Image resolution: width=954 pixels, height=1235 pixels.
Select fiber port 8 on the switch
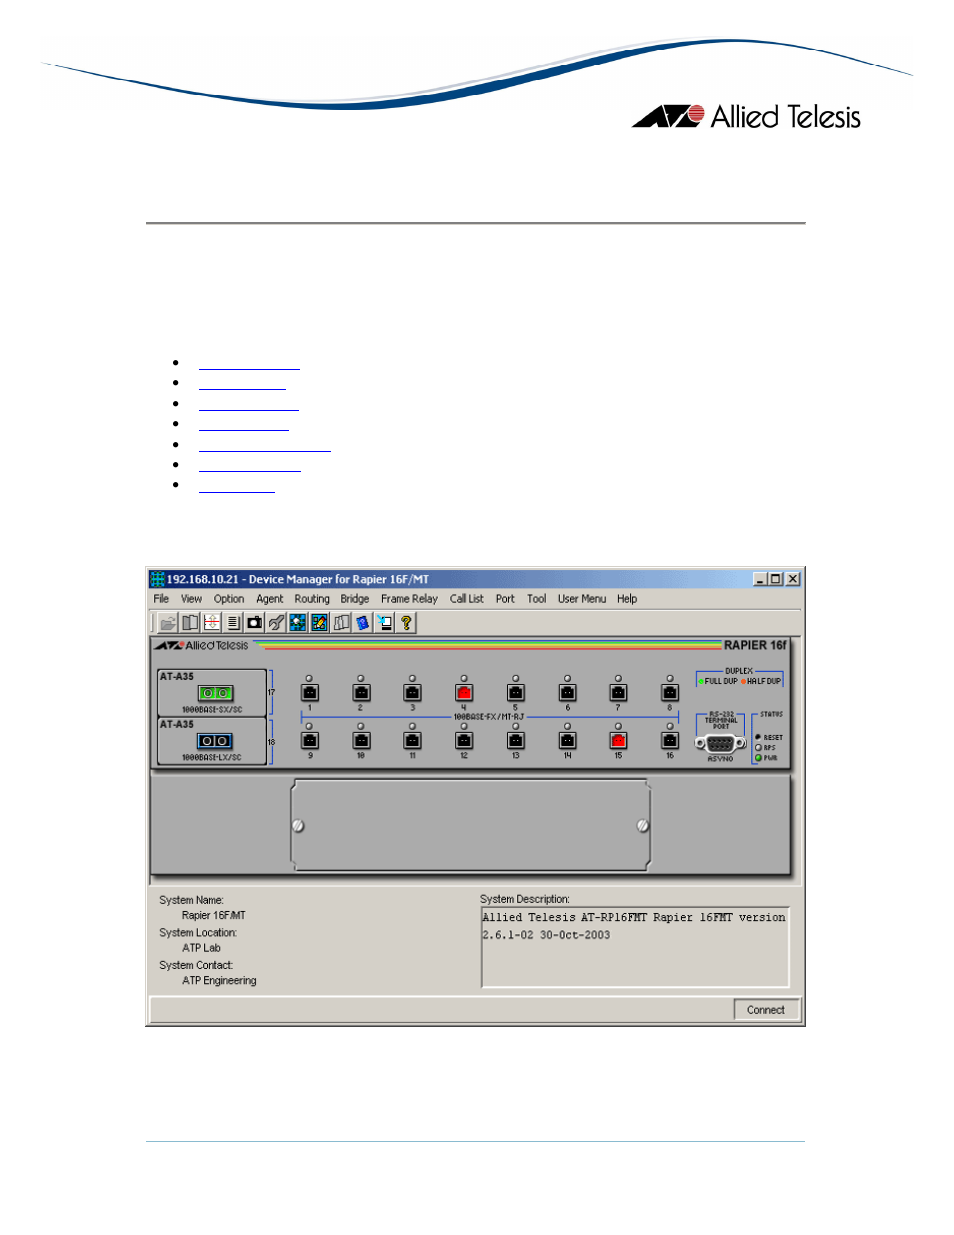coord(670,692)
